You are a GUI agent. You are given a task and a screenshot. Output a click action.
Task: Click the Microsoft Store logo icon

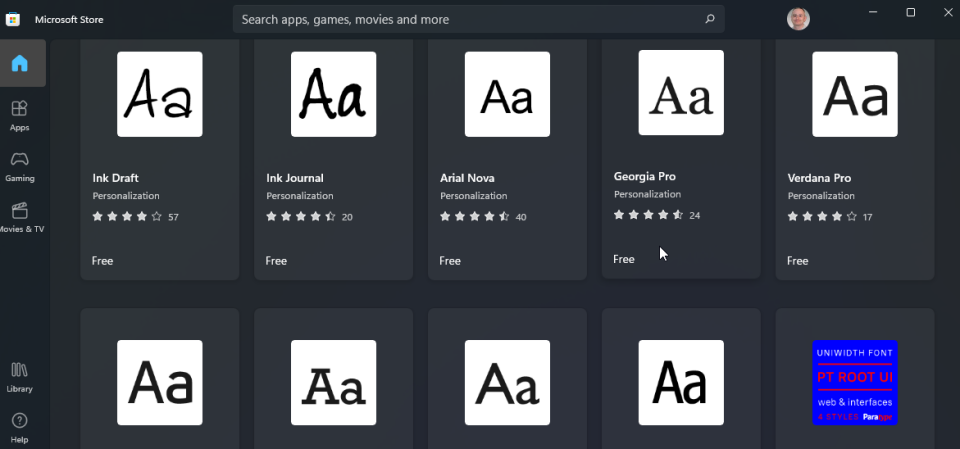12,20
